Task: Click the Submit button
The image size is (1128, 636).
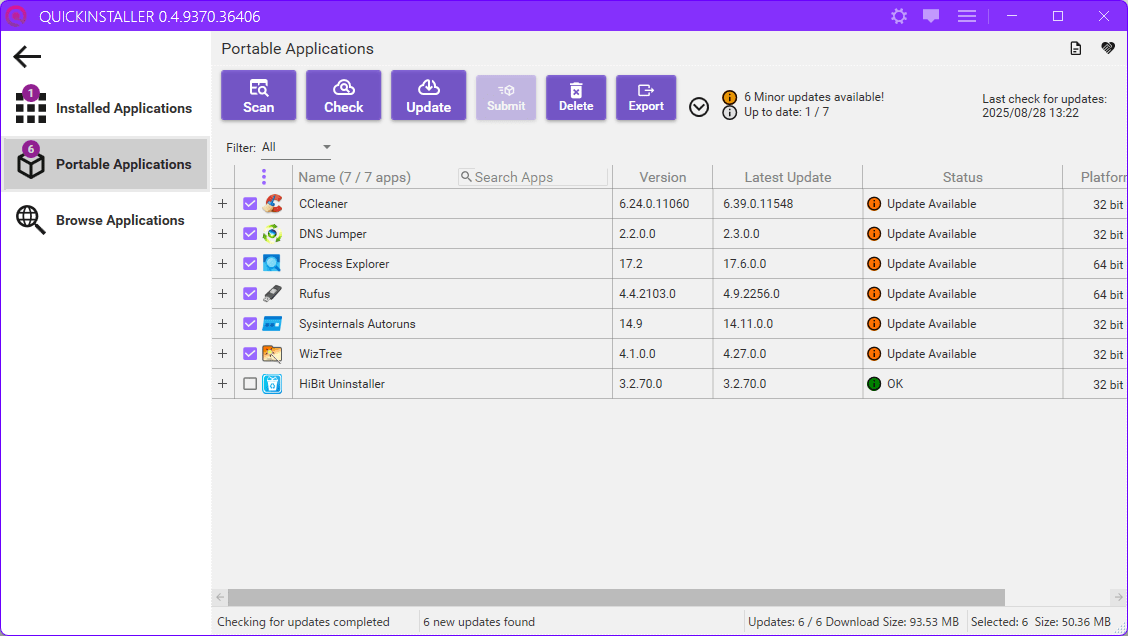Action: coord(506,97)
